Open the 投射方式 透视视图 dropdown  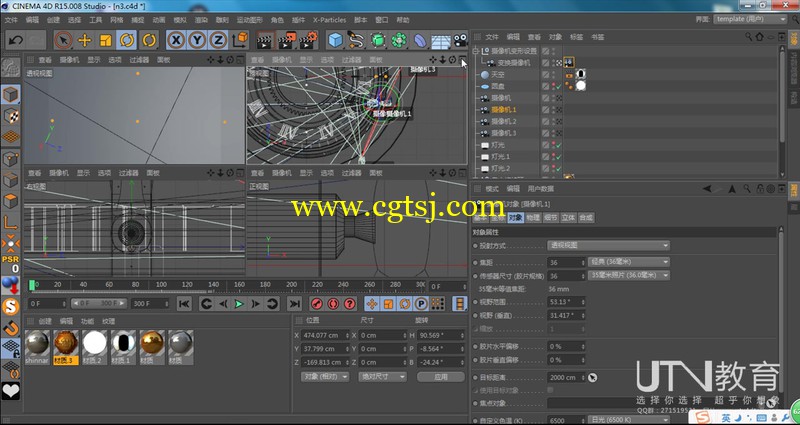pyautogui.click(x=608, y=245)
